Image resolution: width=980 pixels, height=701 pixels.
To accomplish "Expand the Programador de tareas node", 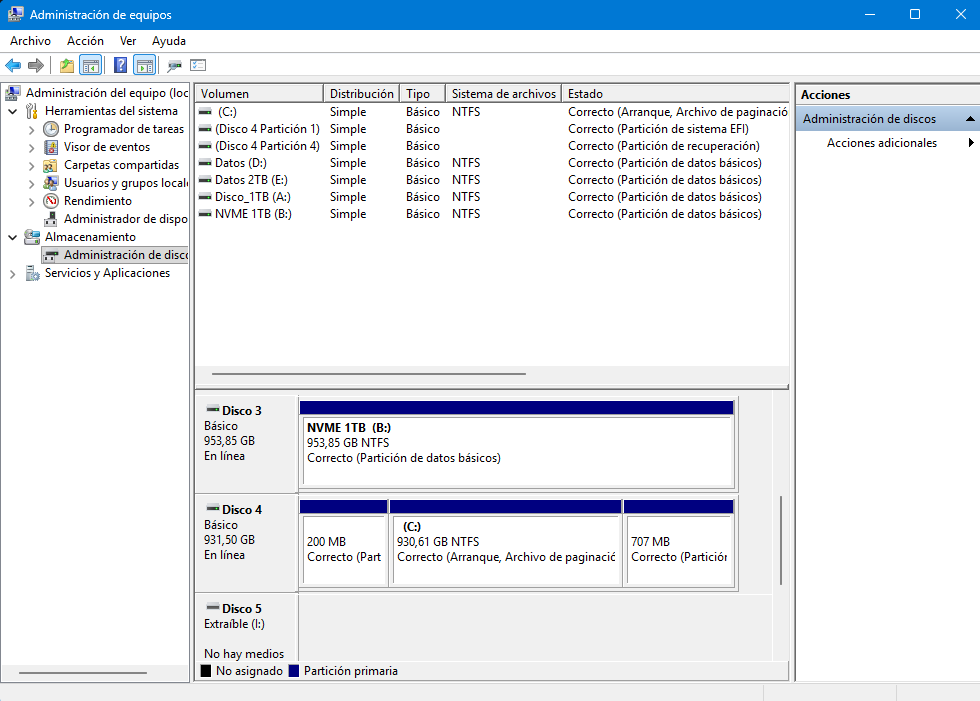I will (x=31, y=130).
